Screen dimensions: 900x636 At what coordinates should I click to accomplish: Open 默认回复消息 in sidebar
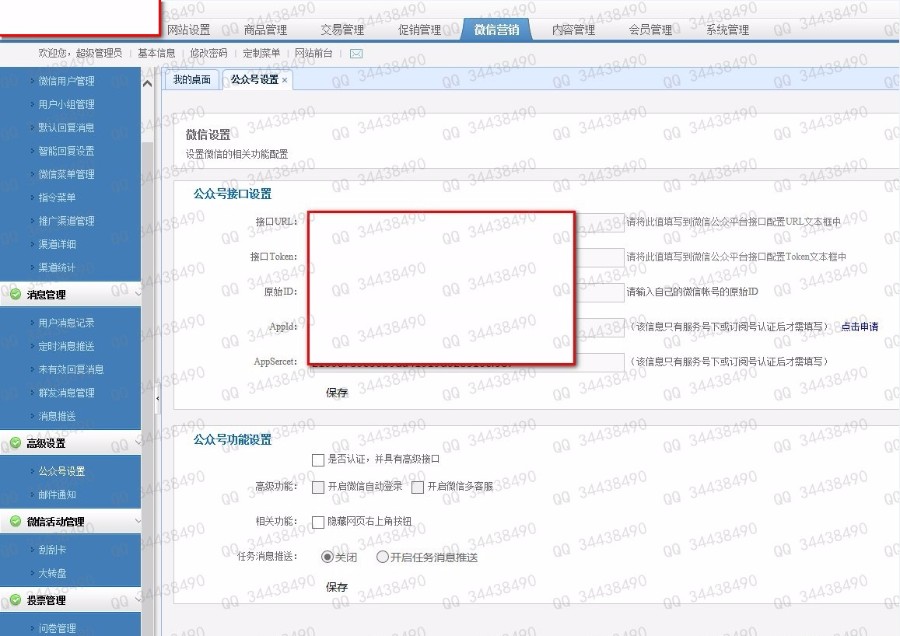66,127
